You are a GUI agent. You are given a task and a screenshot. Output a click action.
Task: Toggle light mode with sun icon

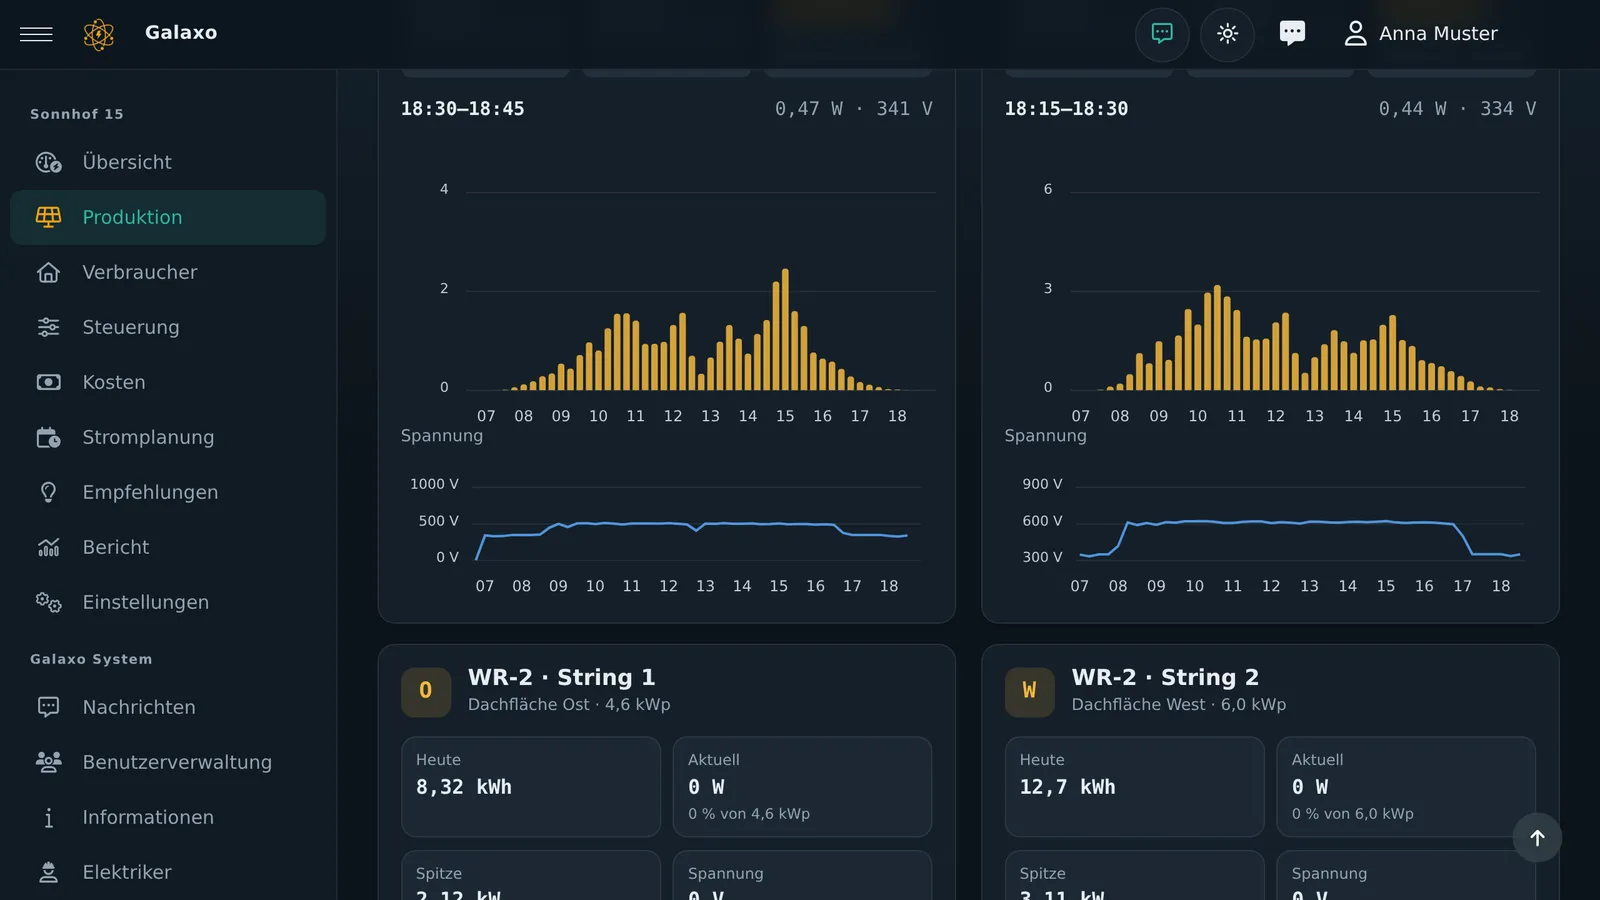click(1228, 34)
